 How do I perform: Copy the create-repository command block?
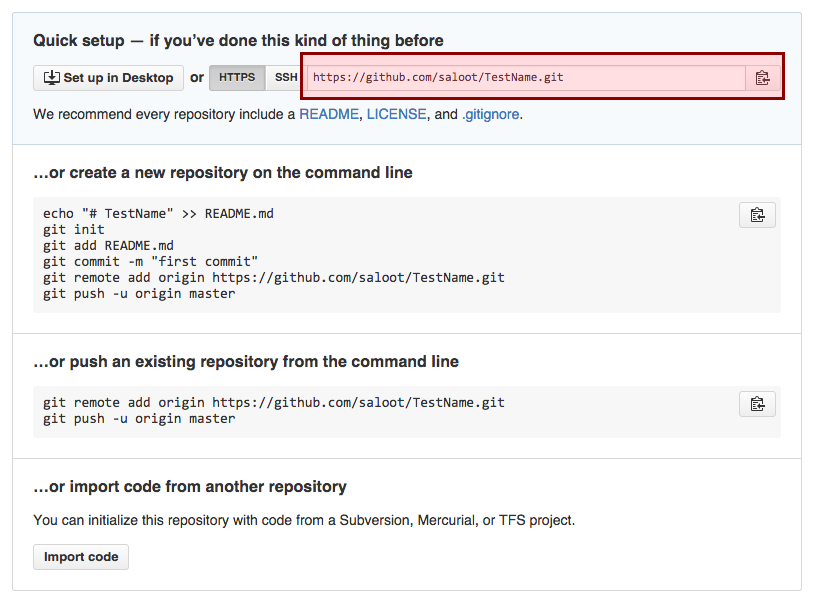click(757, 214)
